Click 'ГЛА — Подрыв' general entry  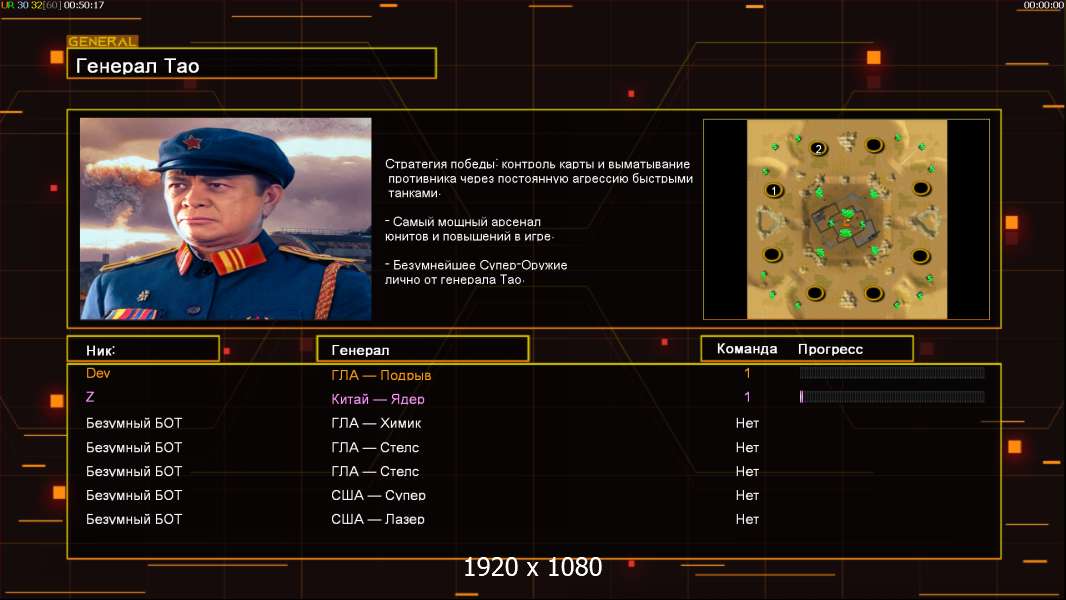381,374
